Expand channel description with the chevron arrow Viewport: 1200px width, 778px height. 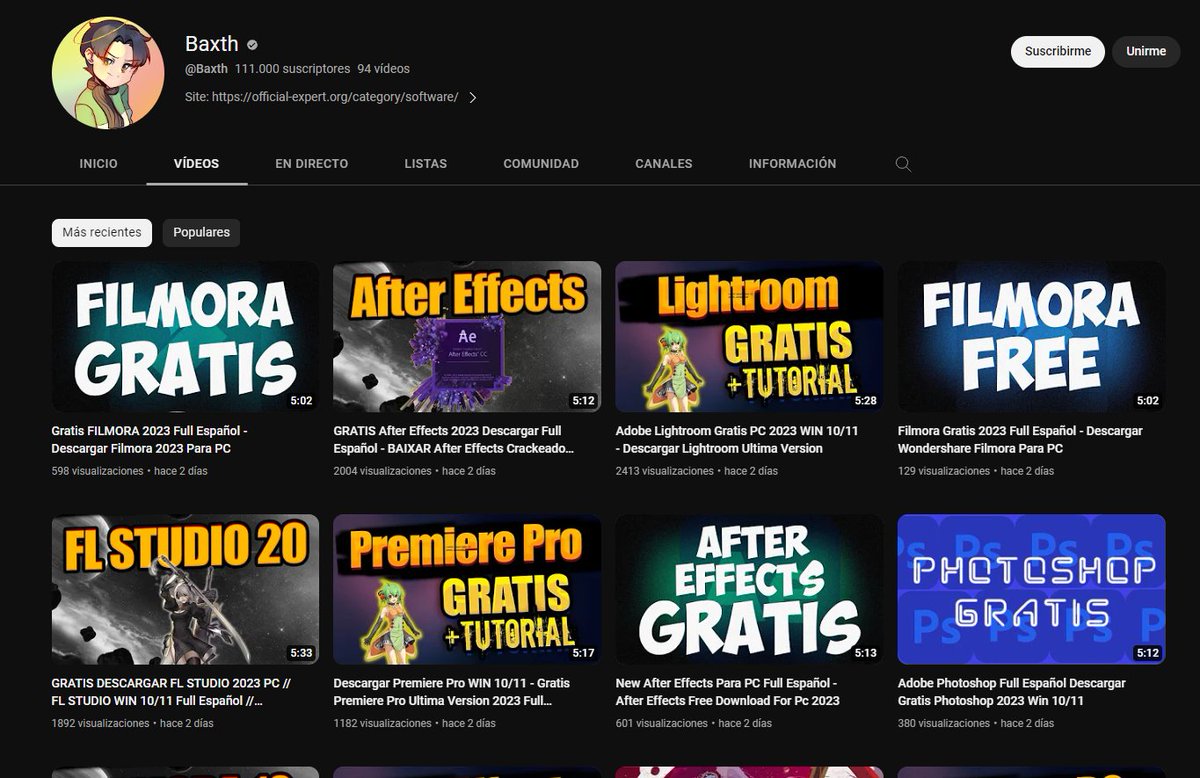click(x=473, y=97)
